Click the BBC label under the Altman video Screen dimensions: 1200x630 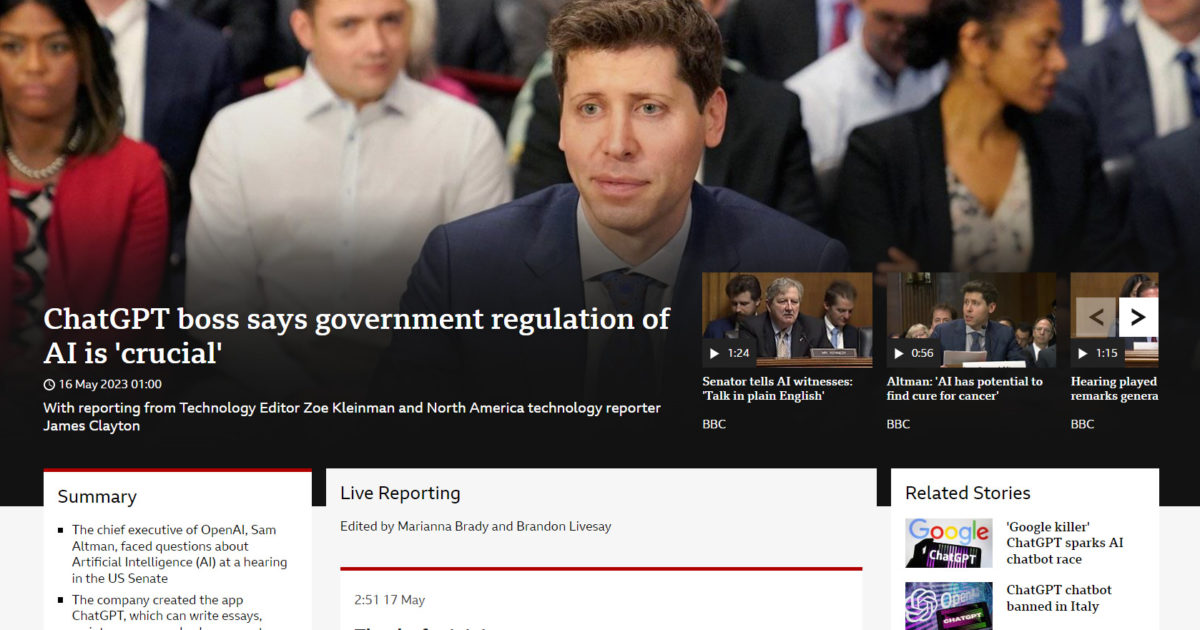pyautogui.click(x=898, y=424)
